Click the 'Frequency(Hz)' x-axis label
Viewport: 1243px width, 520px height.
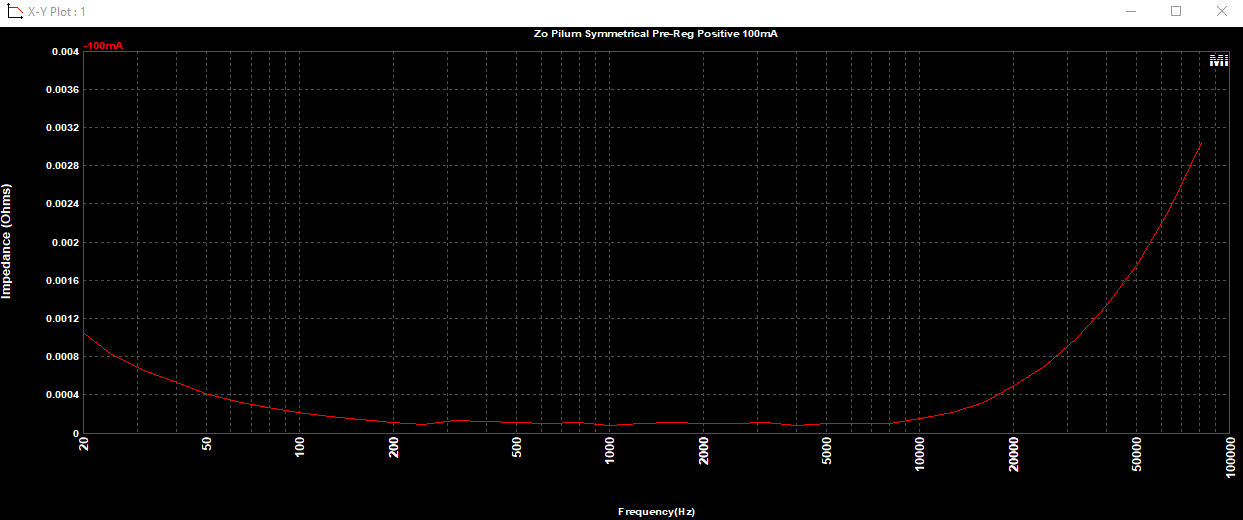[x=656, y=512]
